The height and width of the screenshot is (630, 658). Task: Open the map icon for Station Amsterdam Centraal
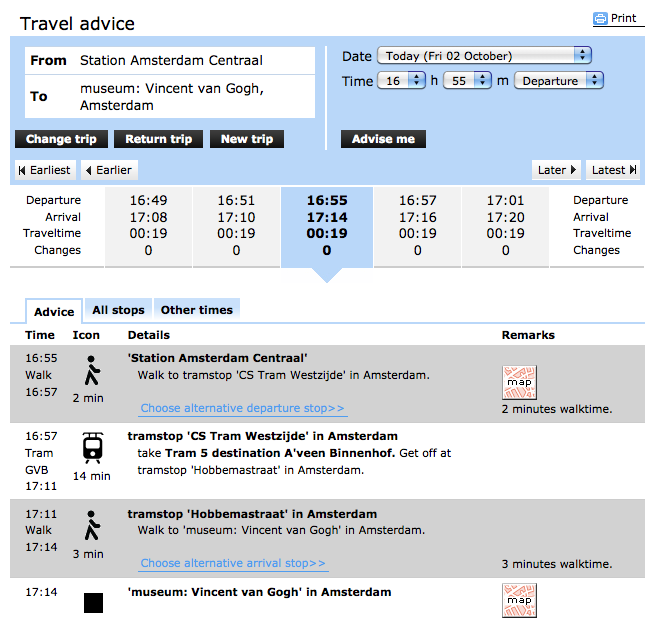(x=519, y=382)
